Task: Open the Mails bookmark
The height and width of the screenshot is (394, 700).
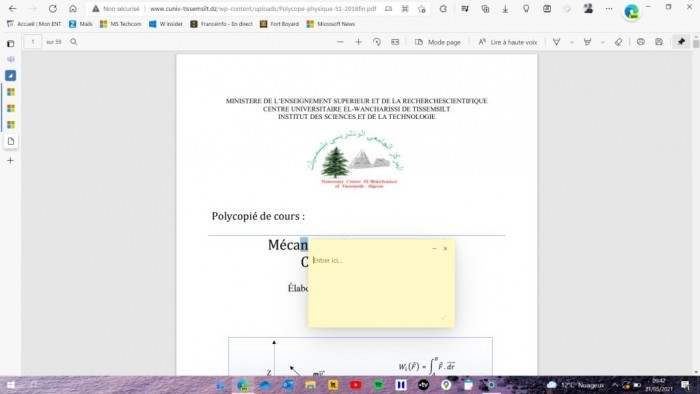Action: tap(81, 24)
